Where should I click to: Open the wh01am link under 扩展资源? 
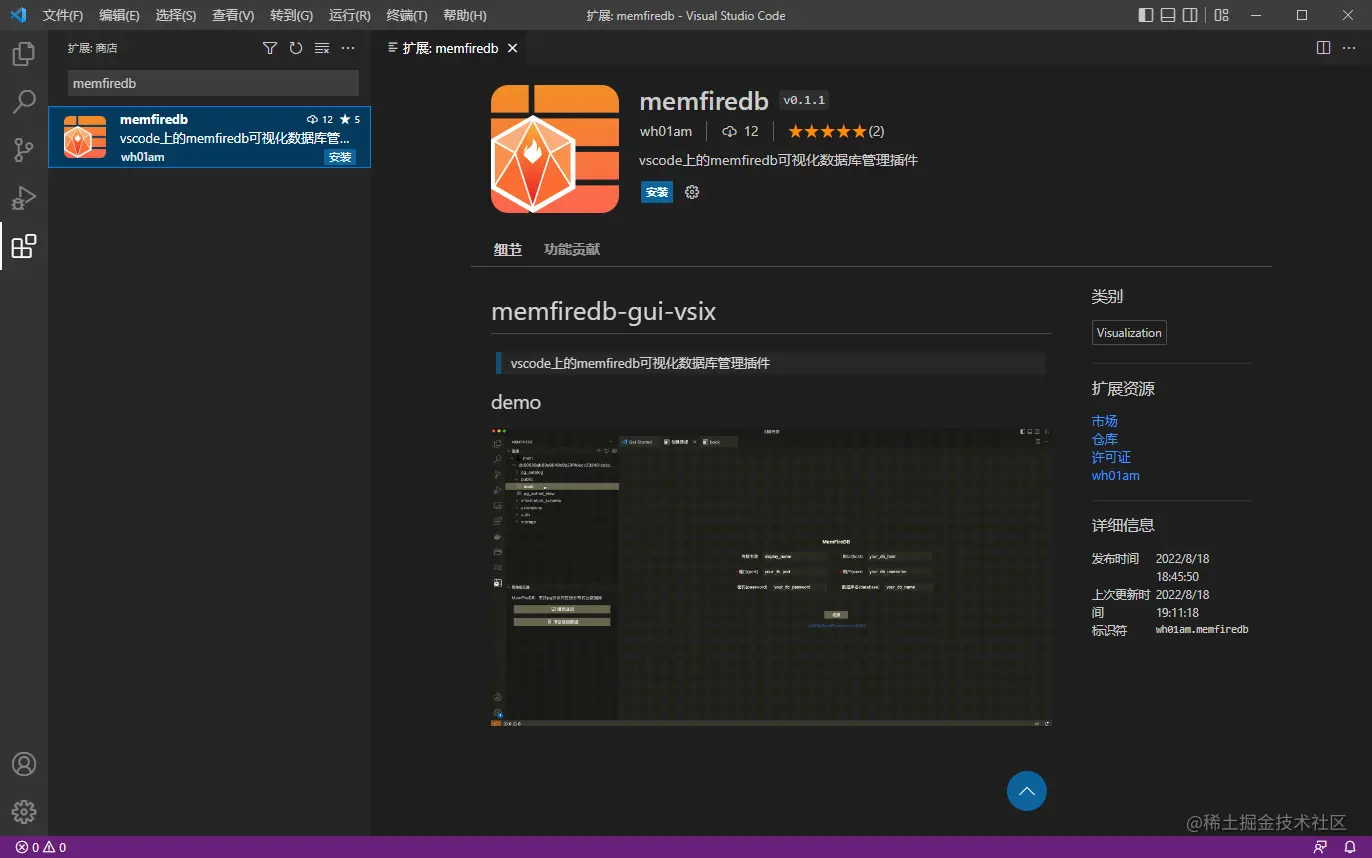(x=1116, y=475)
